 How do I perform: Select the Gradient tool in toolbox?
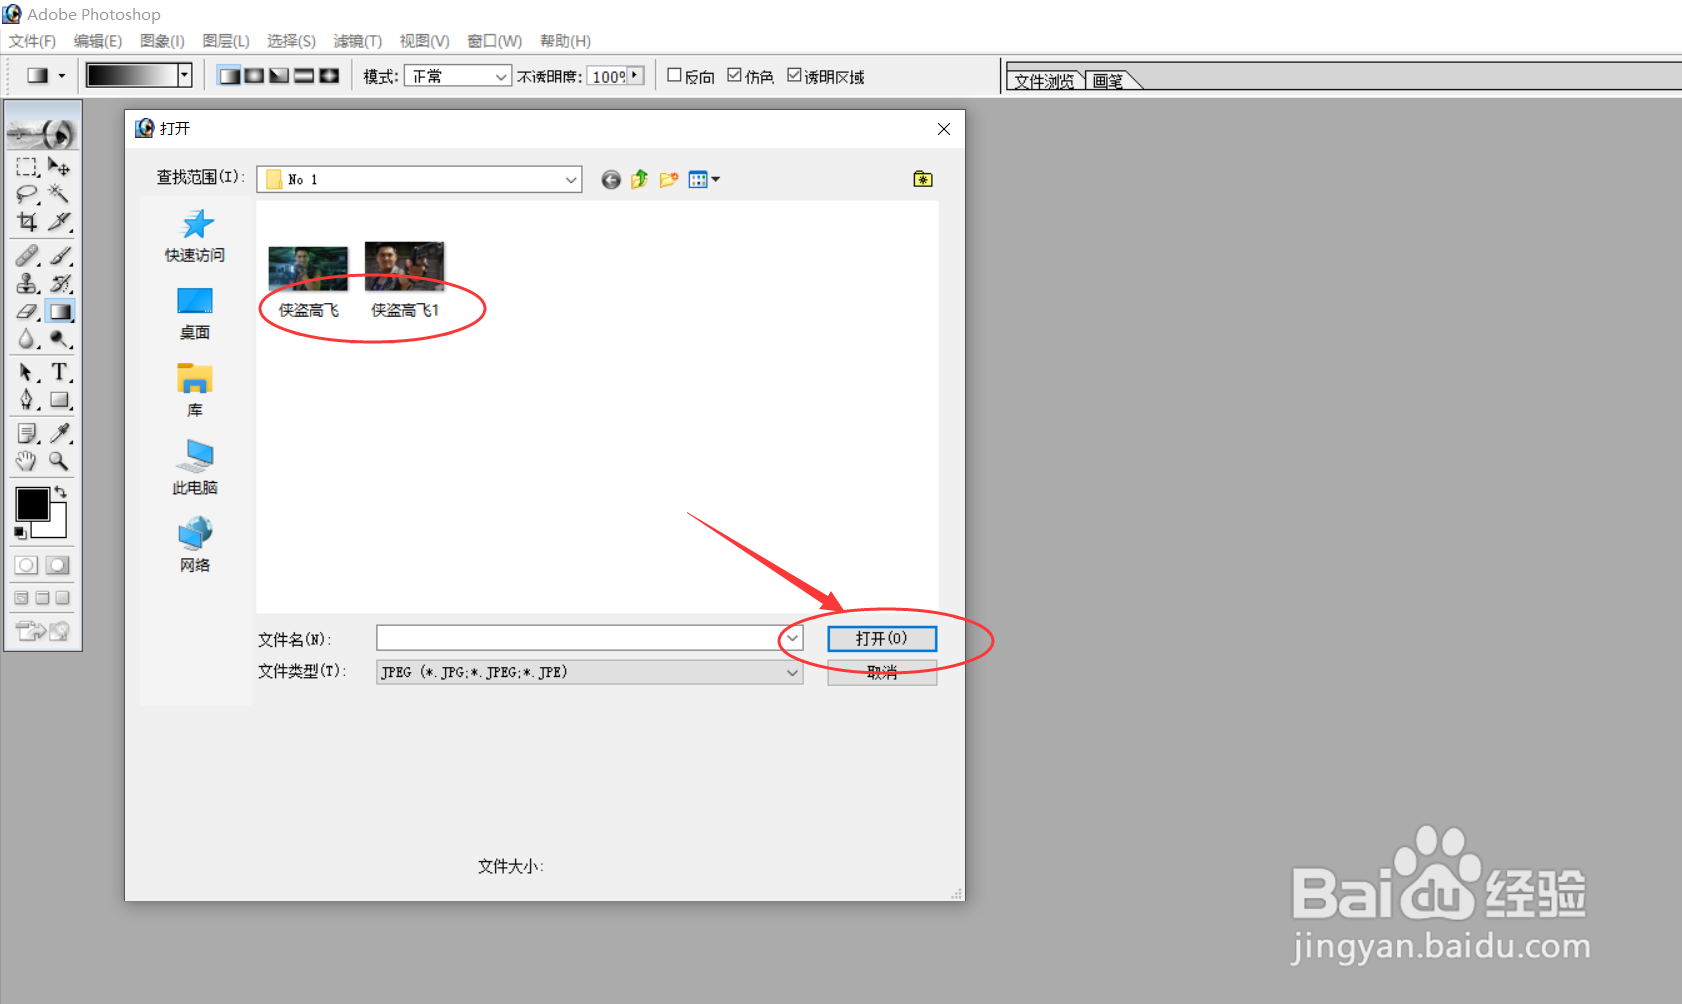pyautogui.click(x=59, y=312)
